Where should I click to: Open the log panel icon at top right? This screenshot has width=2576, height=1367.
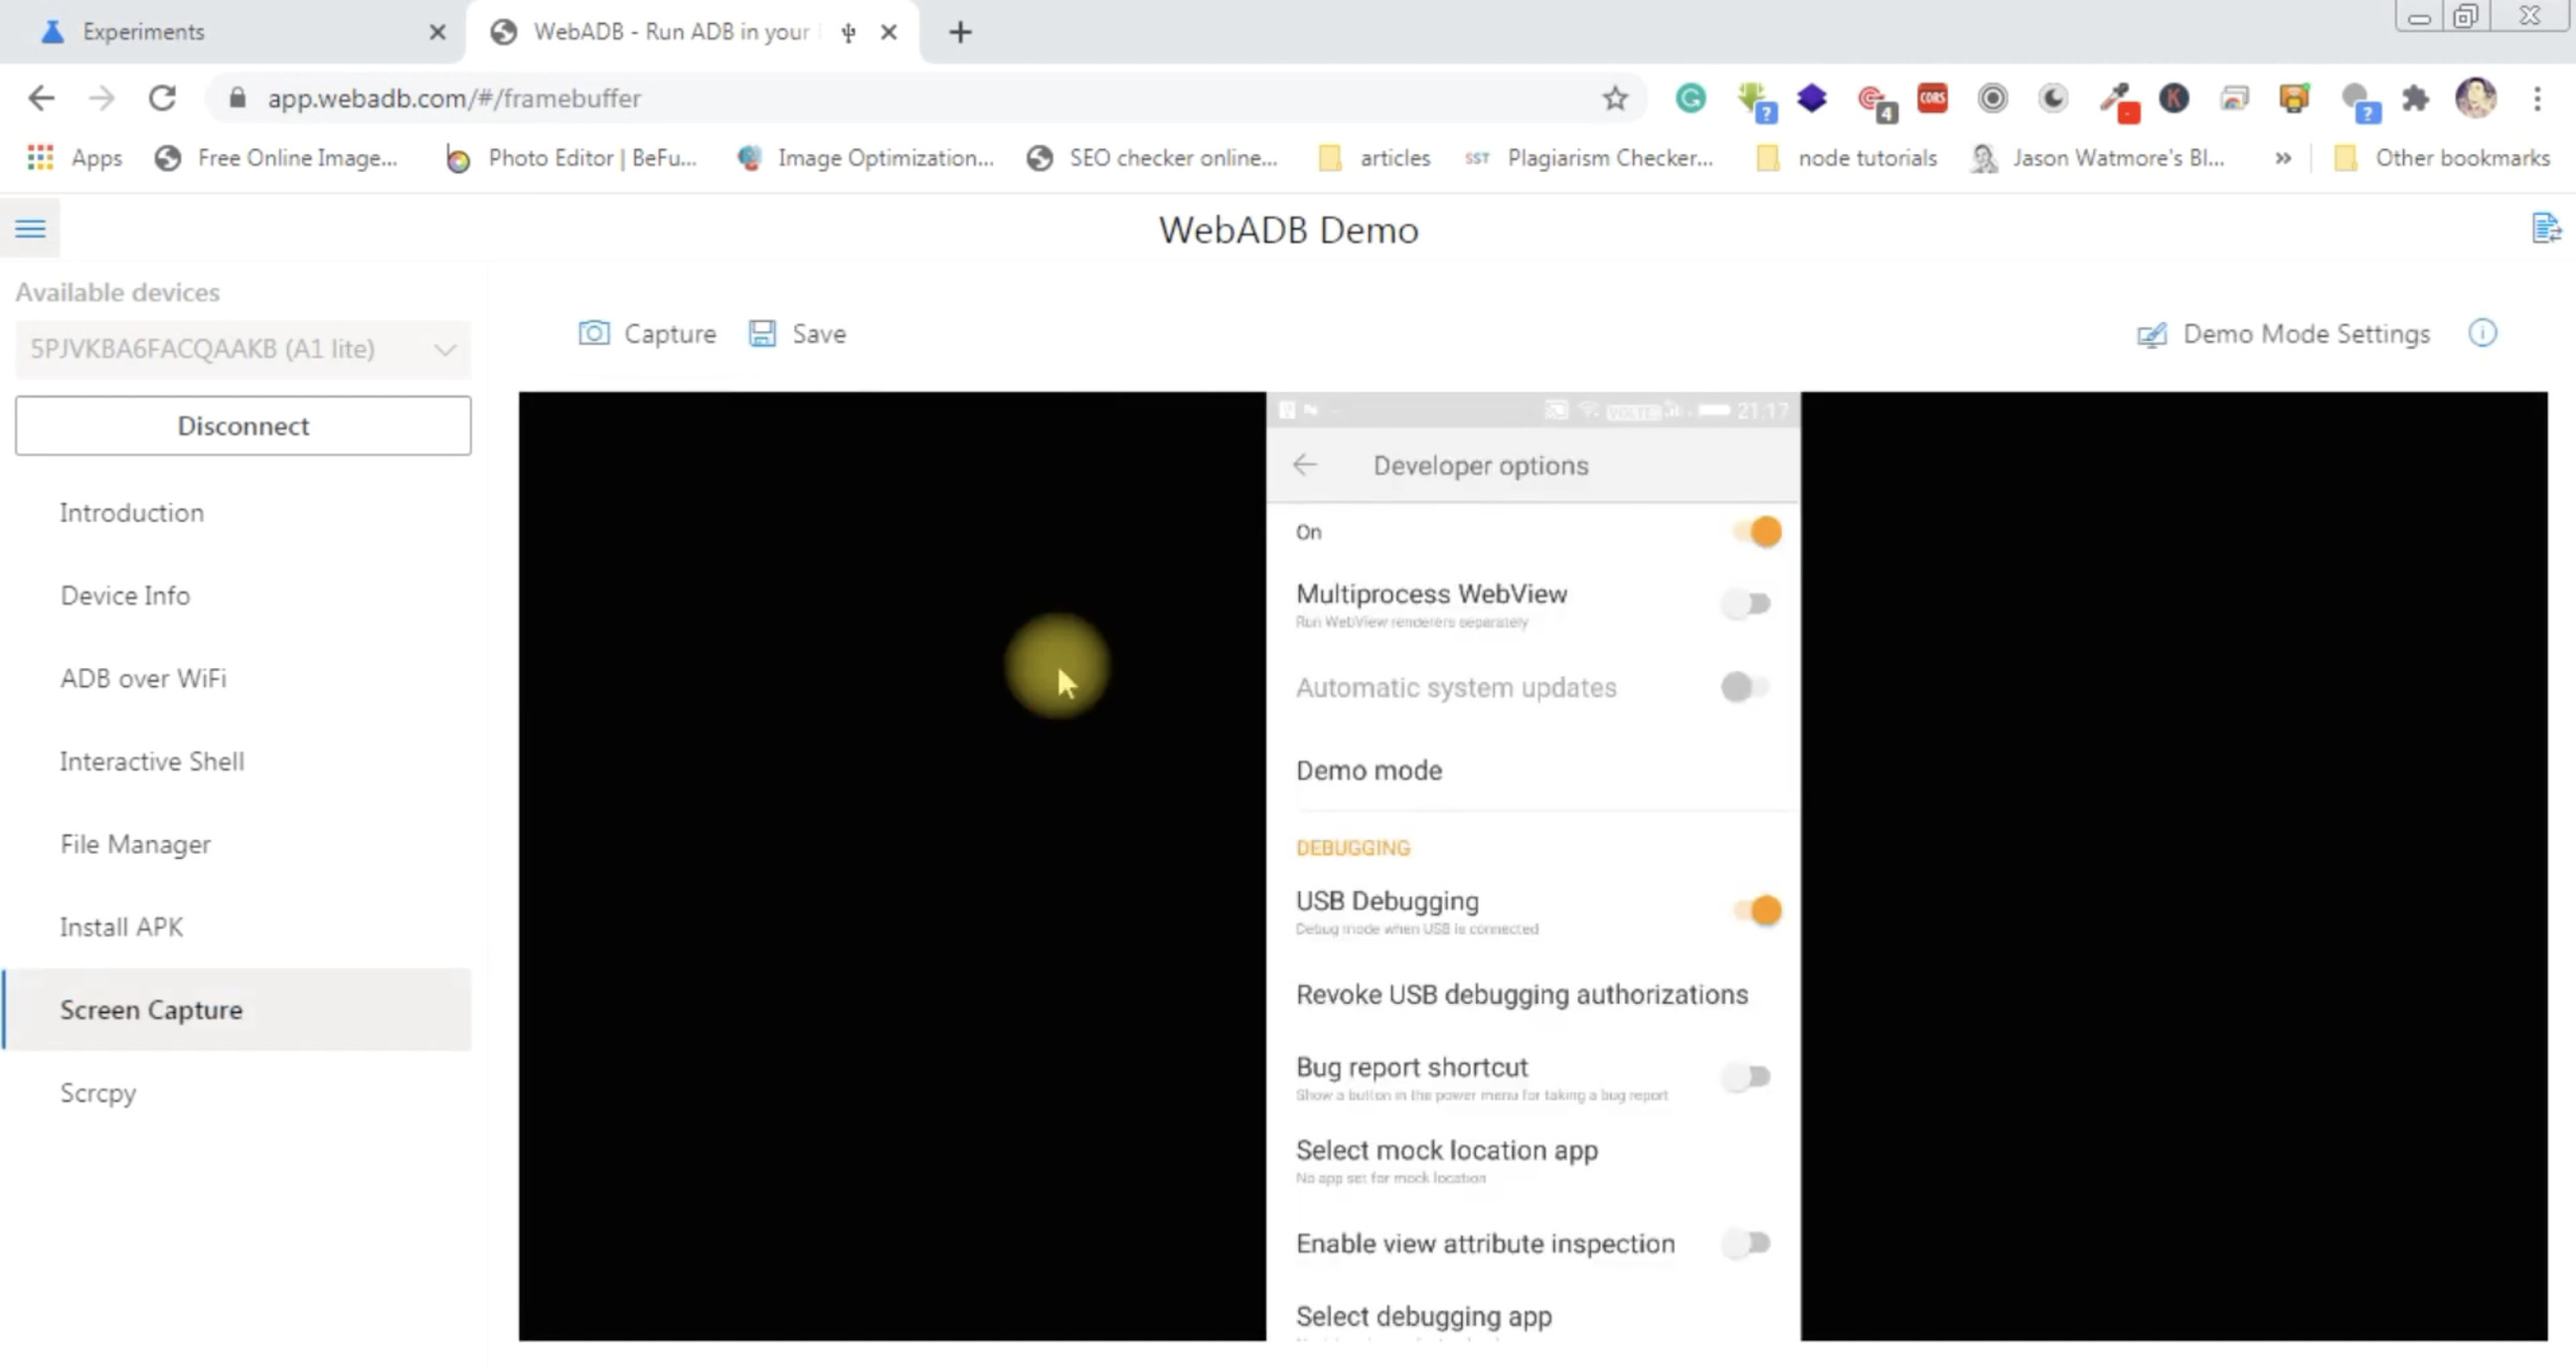tap(2546, 228)
